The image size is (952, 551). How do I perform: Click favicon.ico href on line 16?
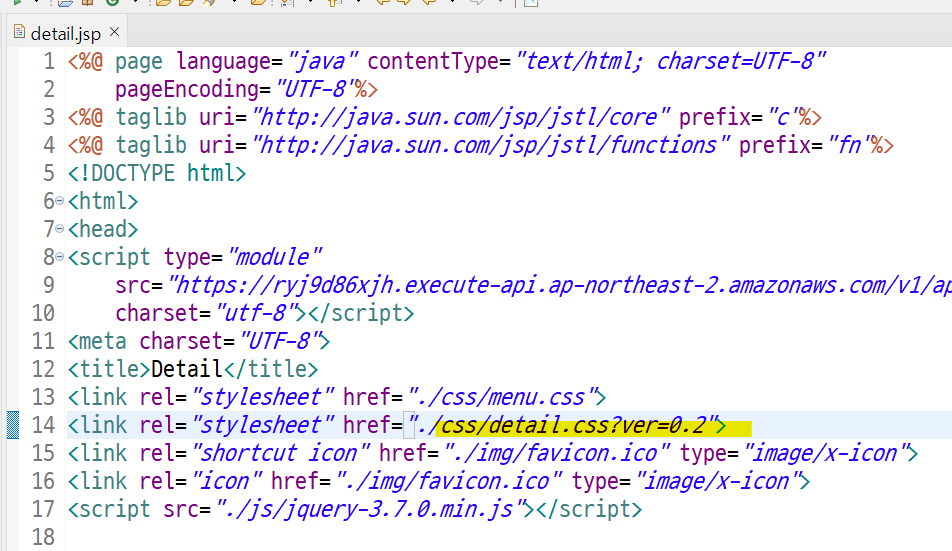coord(449,481)
